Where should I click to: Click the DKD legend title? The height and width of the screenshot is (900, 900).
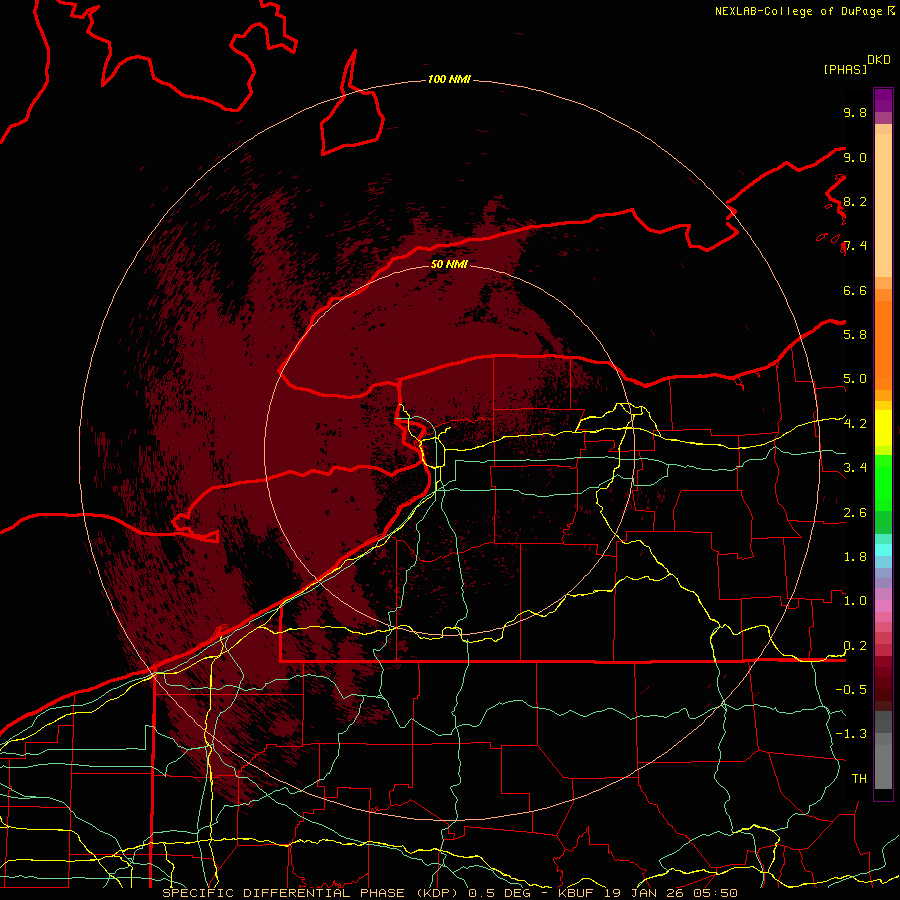click(x=878, y=60)
